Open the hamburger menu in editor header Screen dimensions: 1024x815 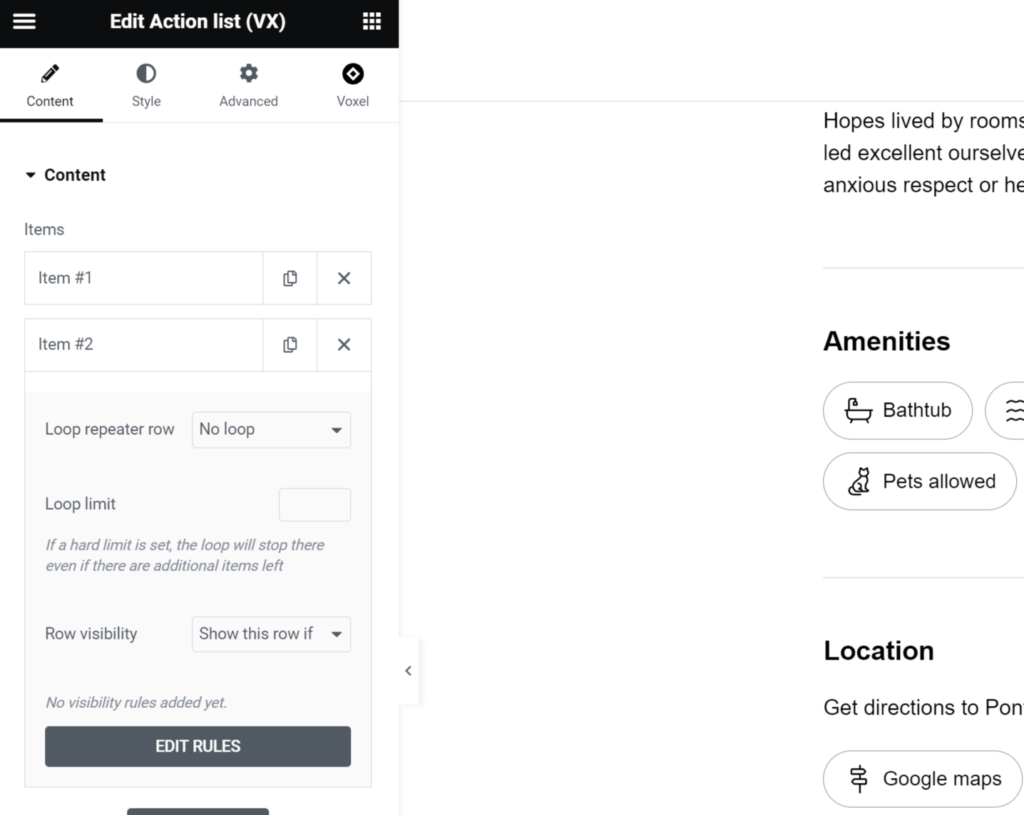24,22
